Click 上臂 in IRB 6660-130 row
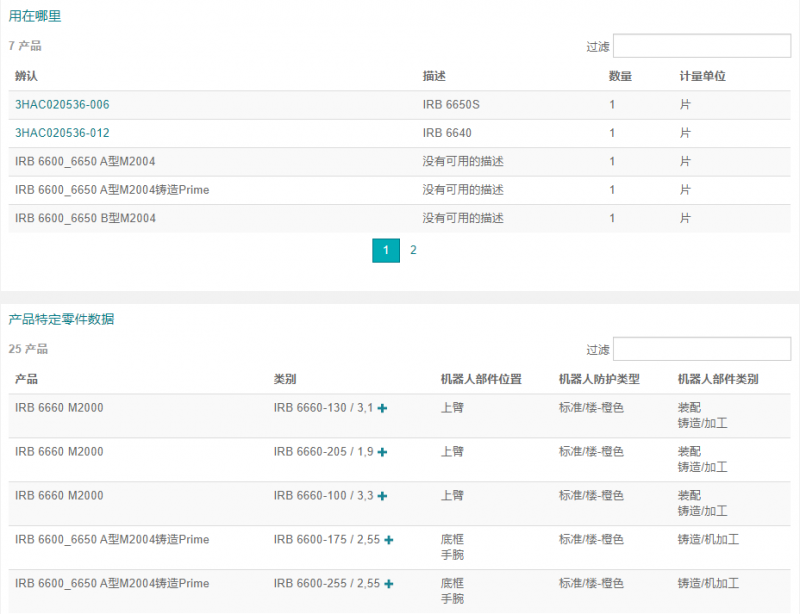Viewport: 800px width, 614px height. click(453, 408)
